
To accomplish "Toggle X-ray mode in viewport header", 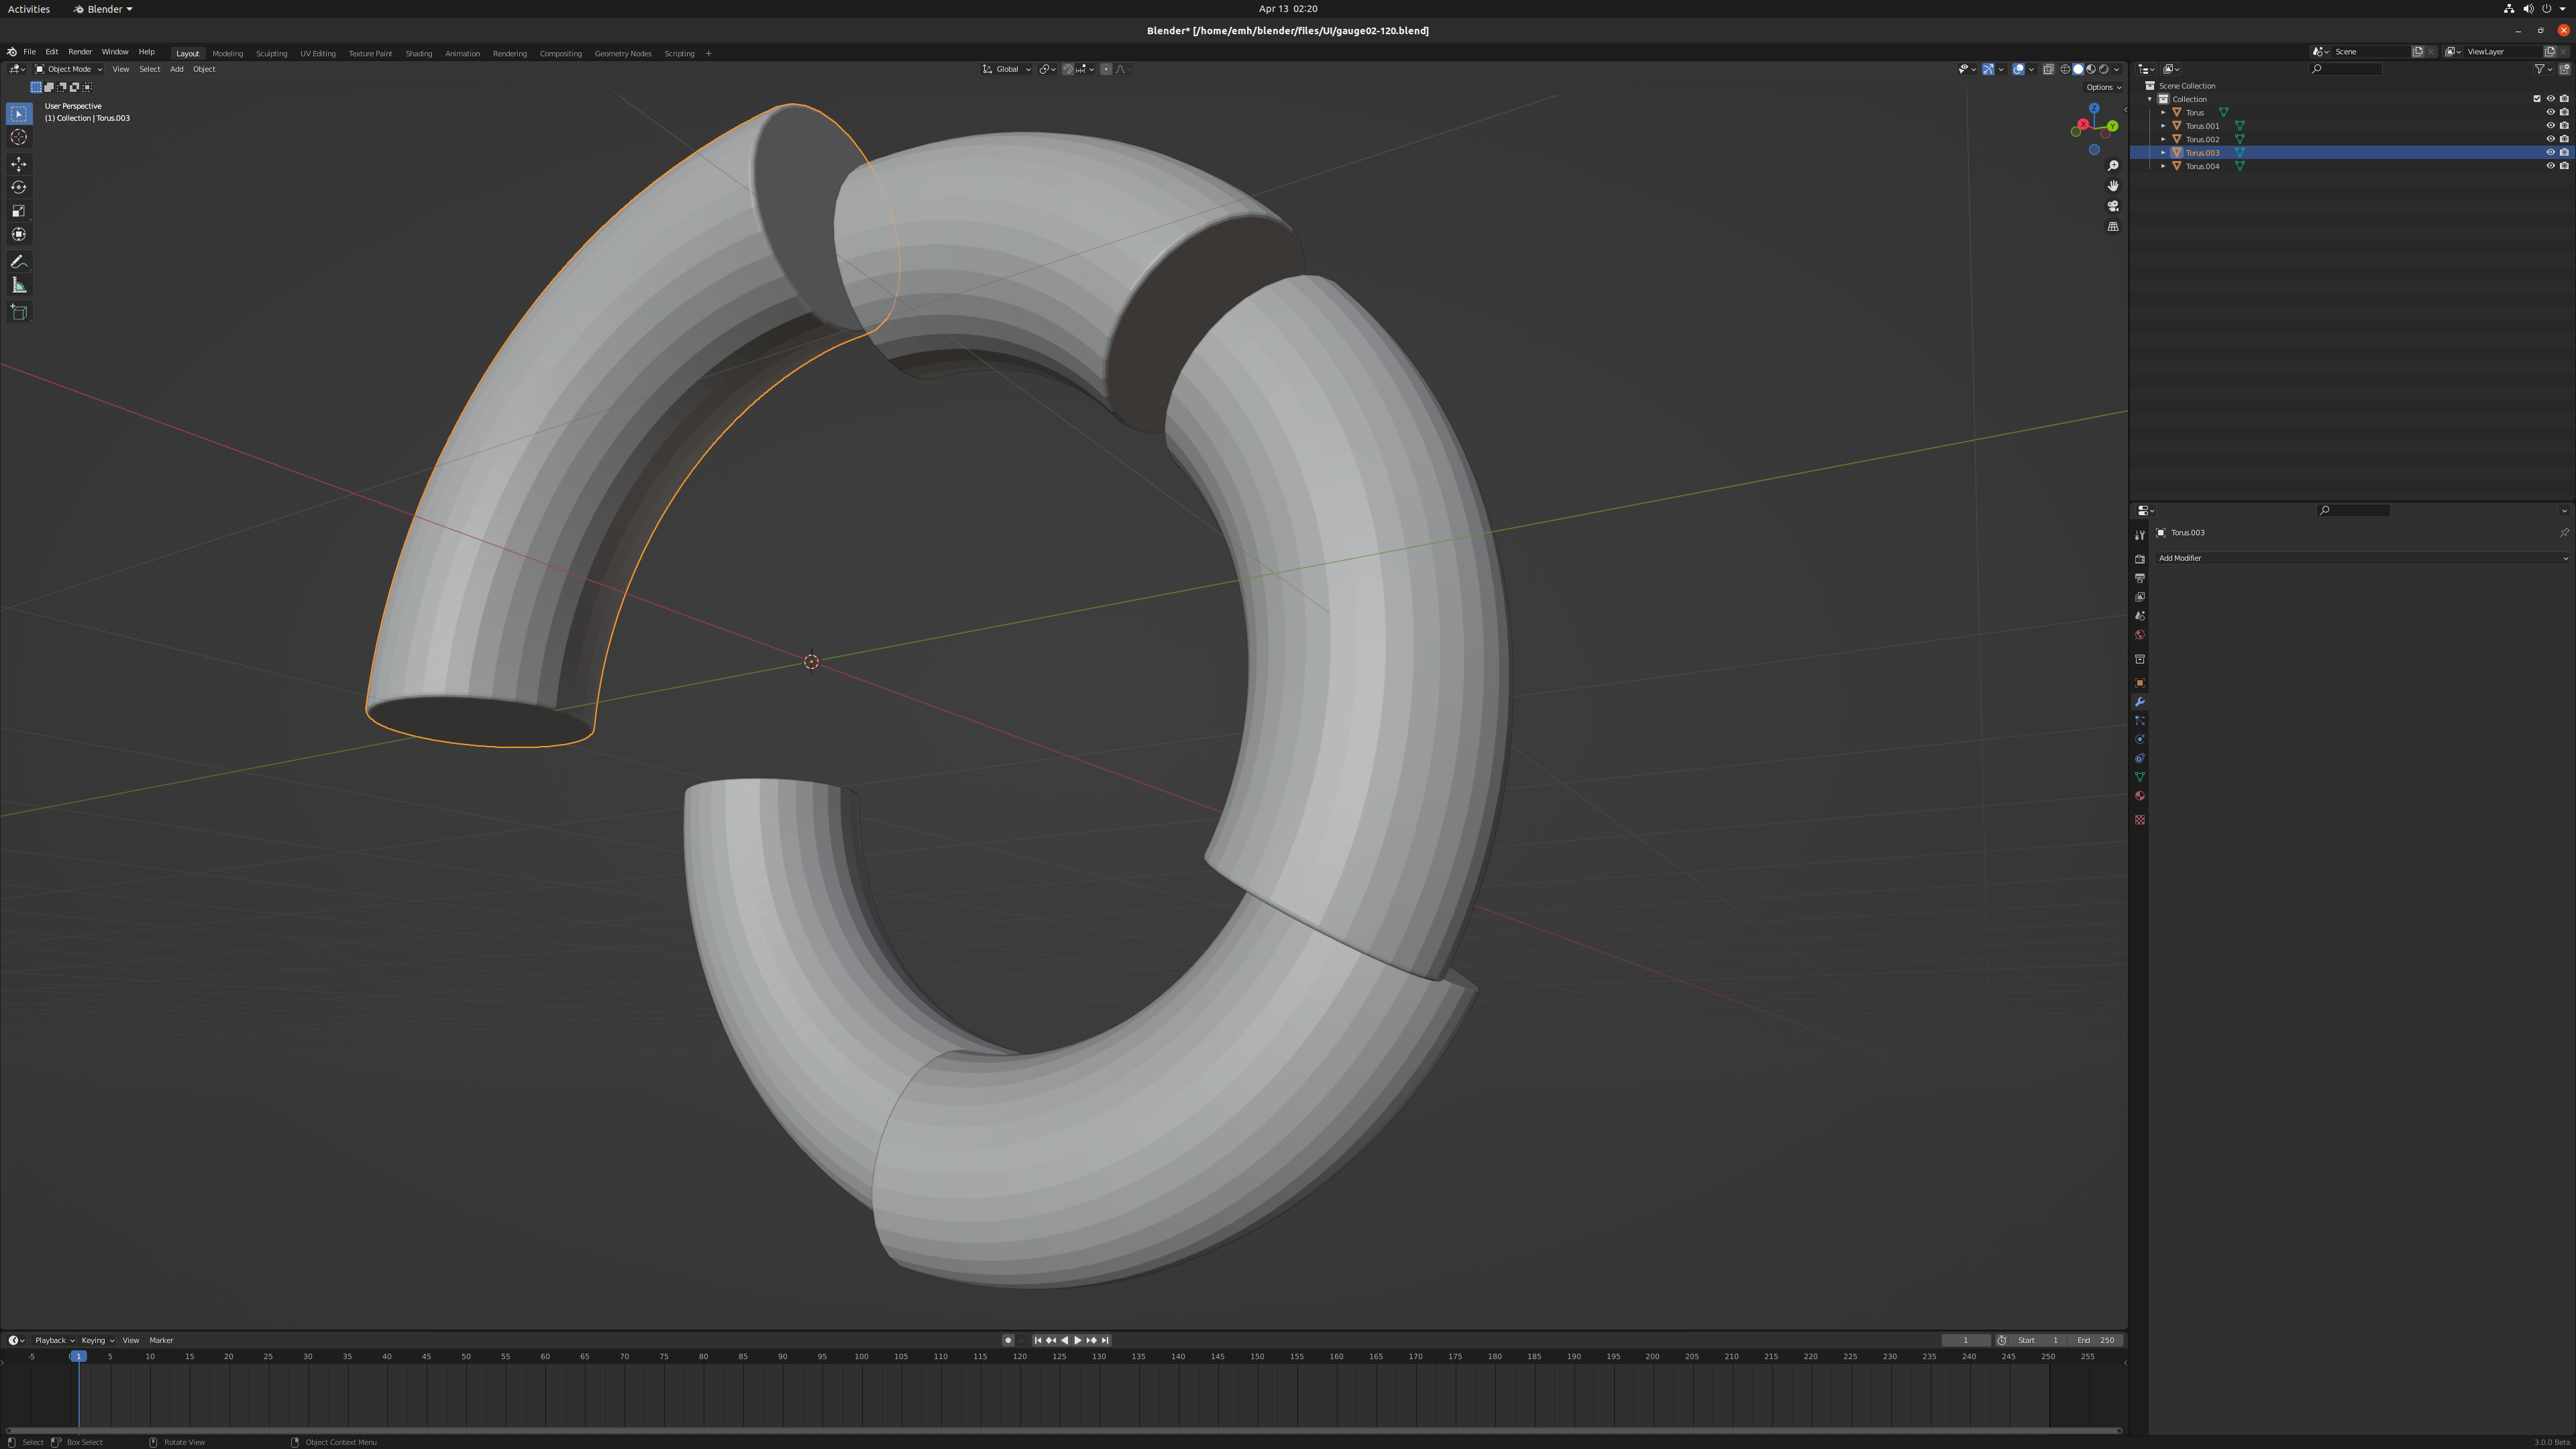I will click(x=2048, y=69).
